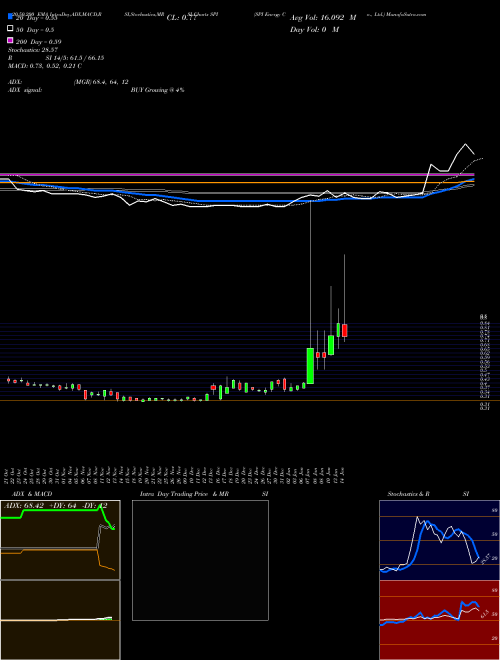Click the last red candlestick on the chart
This screenshot has height=660, width=500.
click(345, 330)
